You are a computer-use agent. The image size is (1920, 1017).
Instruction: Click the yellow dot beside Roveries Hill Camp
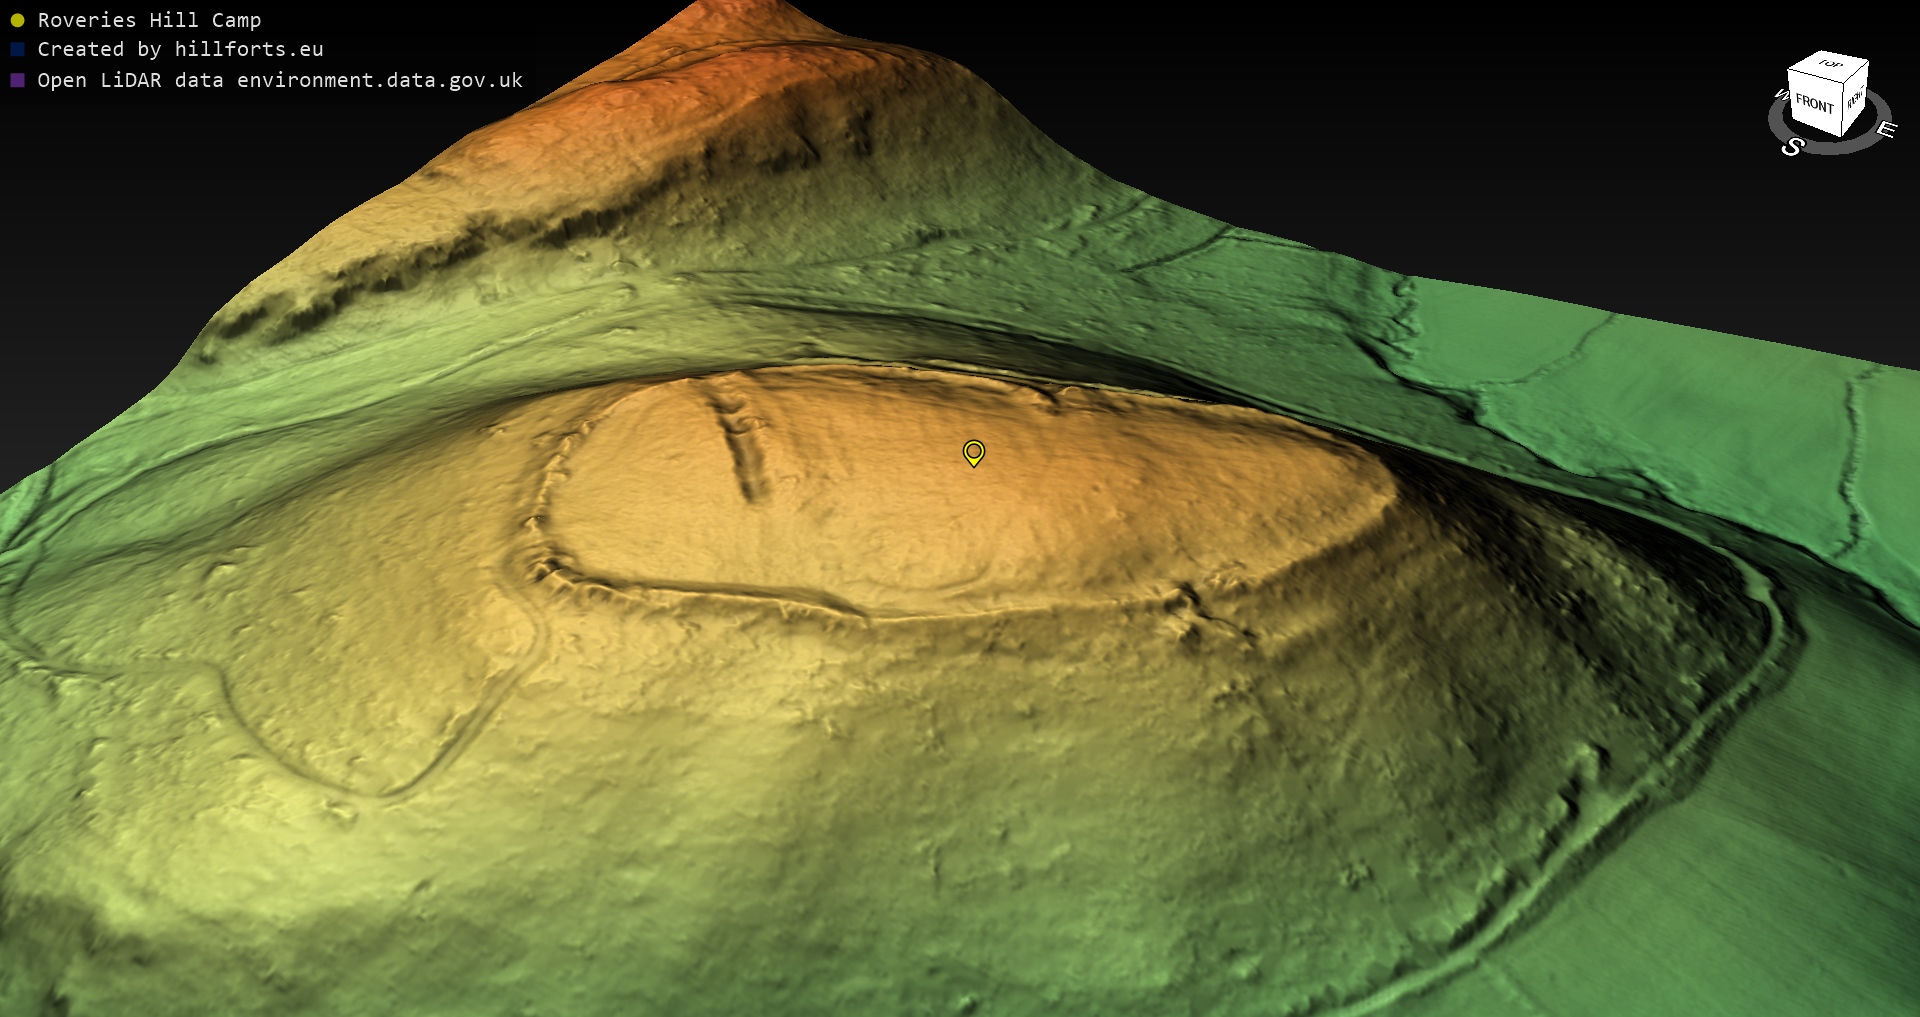coord(17,20)
